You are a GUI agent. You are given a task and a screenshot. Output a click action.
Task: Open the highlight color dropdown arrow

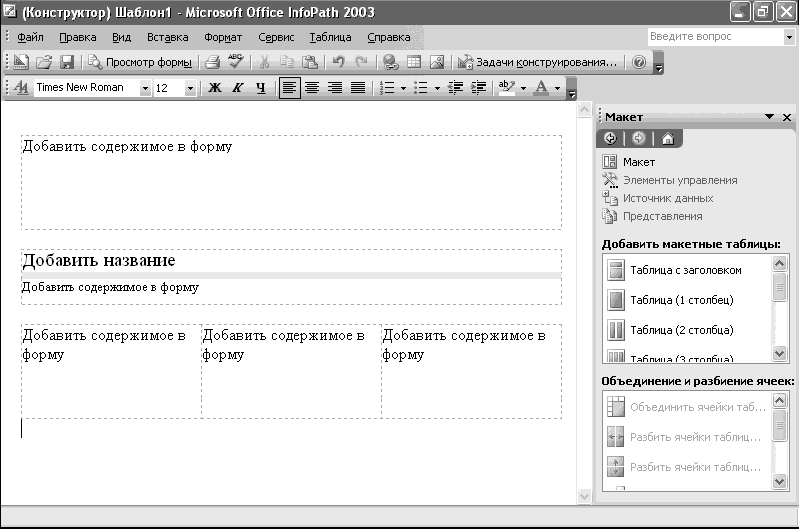tap(523, 88)
